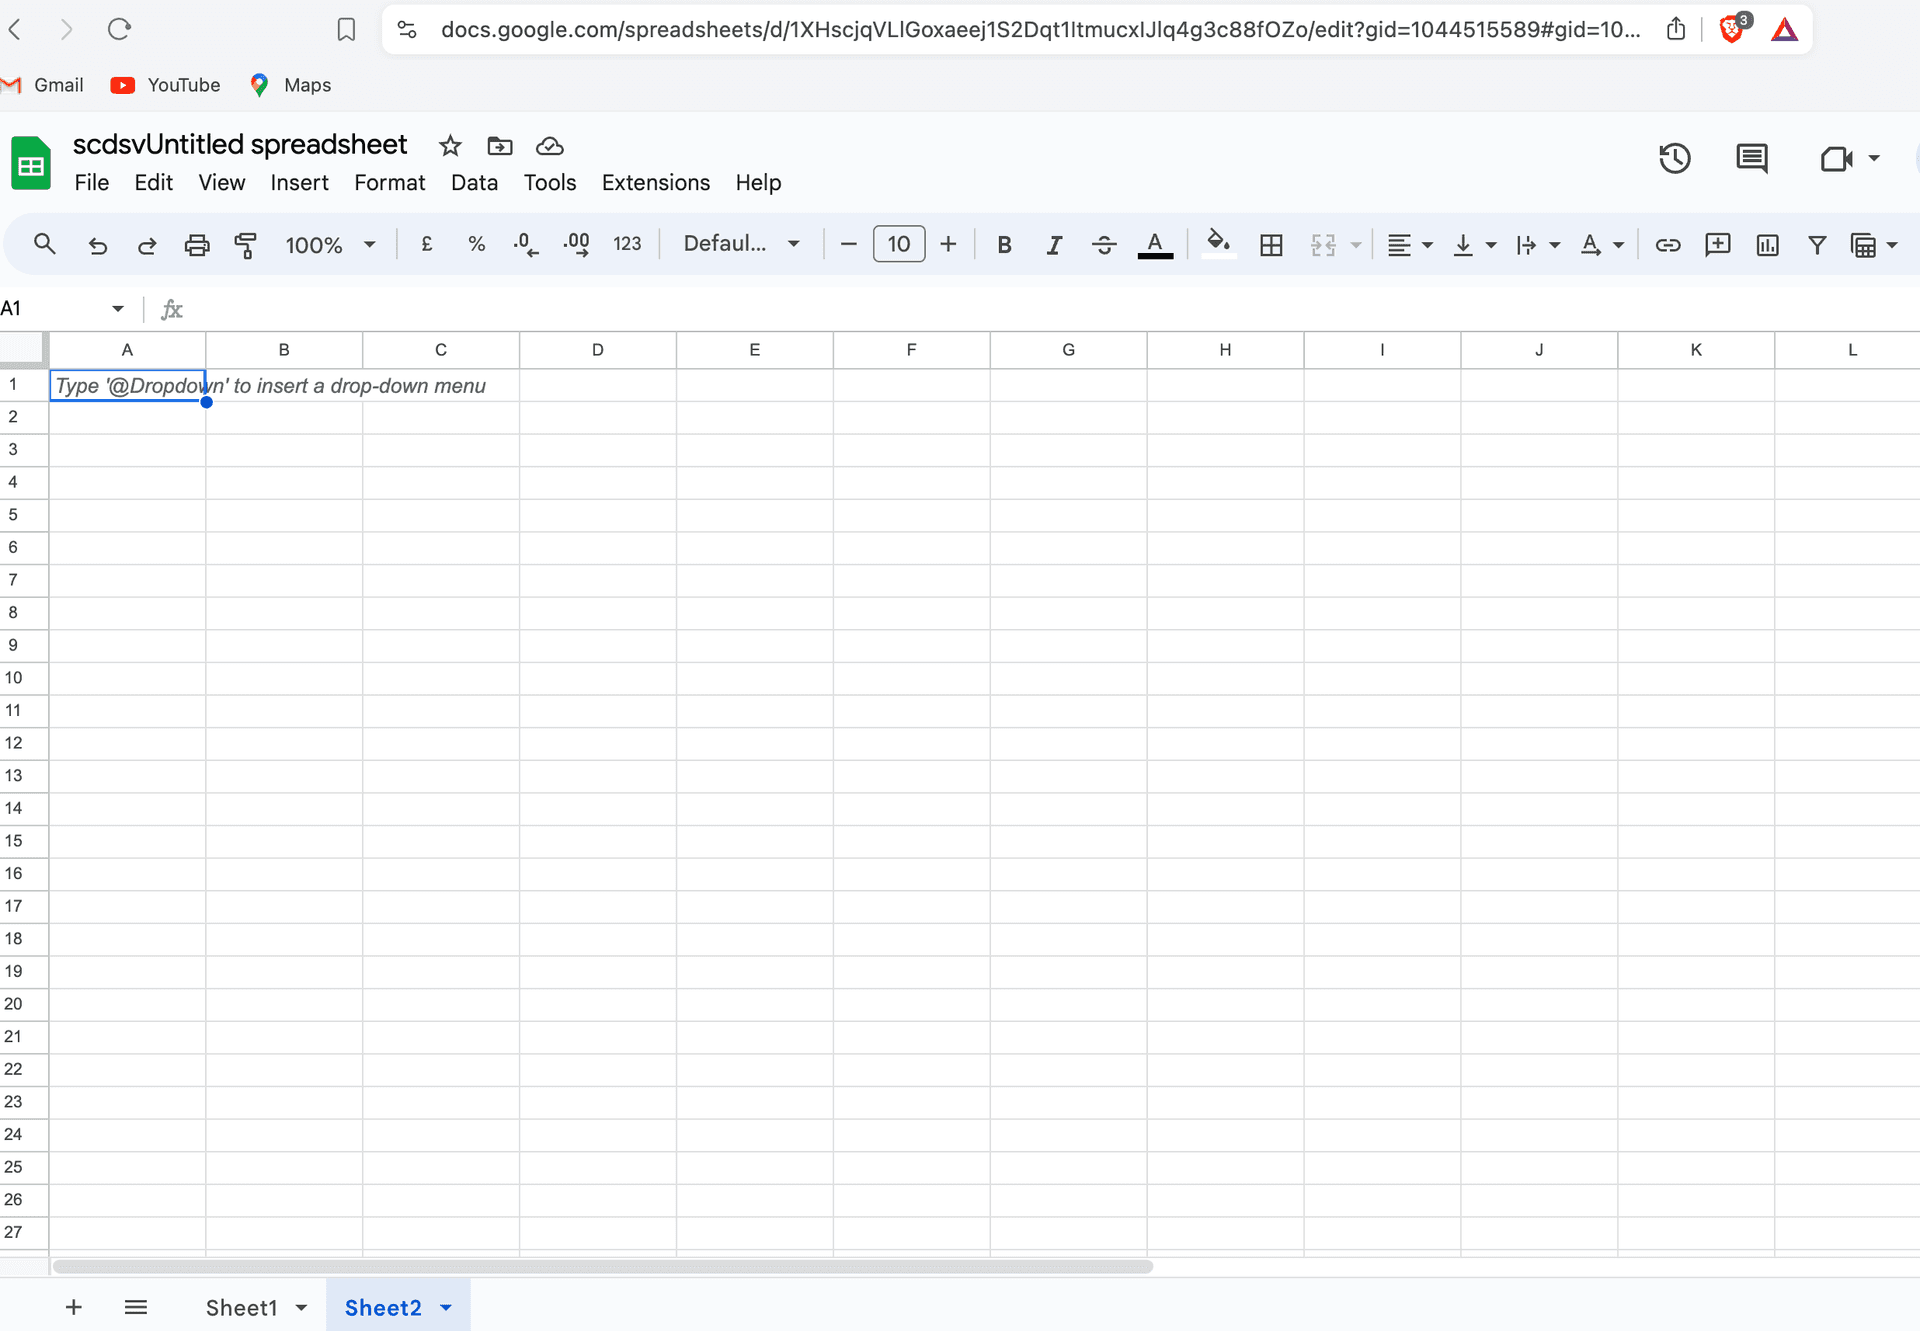1920x1331 pixels.
Task: Open the horizontal align dropdown
Action: 1409,244
